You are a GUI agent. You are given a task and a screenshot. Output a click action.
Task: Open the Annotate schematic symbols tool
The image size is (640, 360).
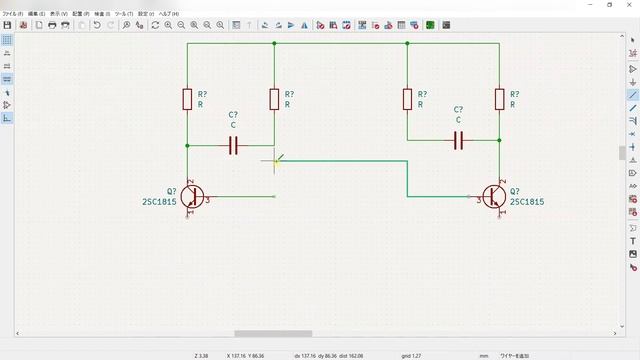pos(362,25)
